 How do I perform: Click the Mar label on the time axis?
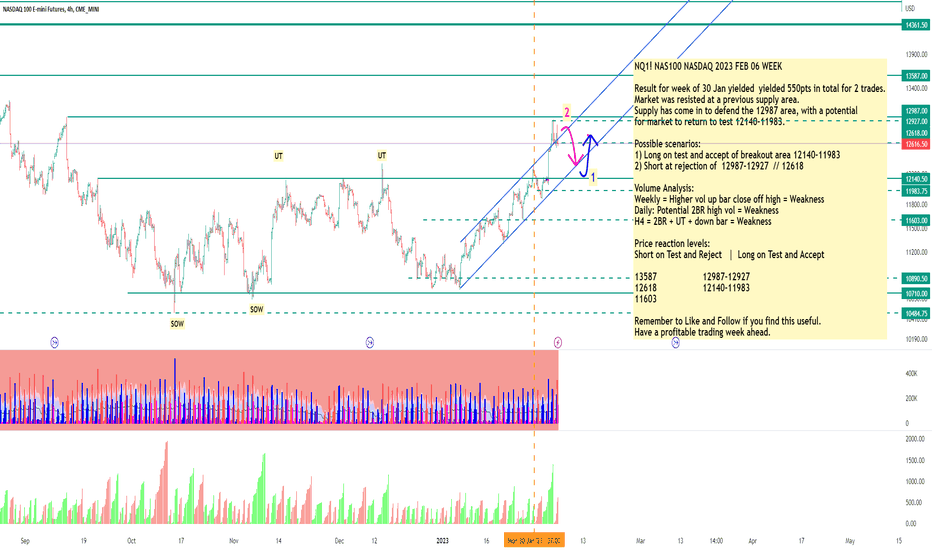click(640, 541)
